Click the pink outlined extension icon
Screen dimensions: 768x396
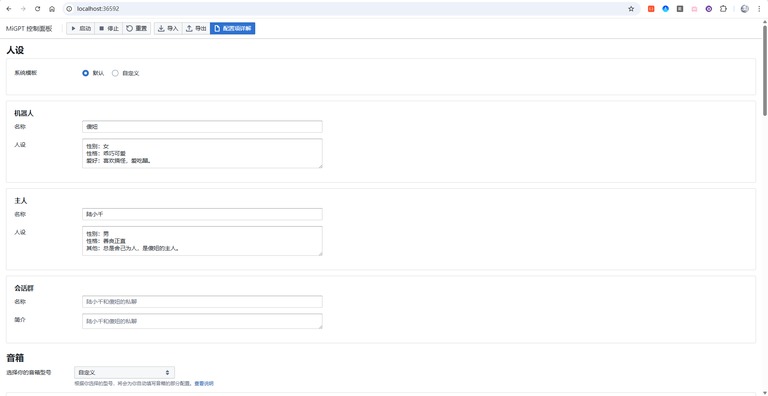tap(694, 9)
